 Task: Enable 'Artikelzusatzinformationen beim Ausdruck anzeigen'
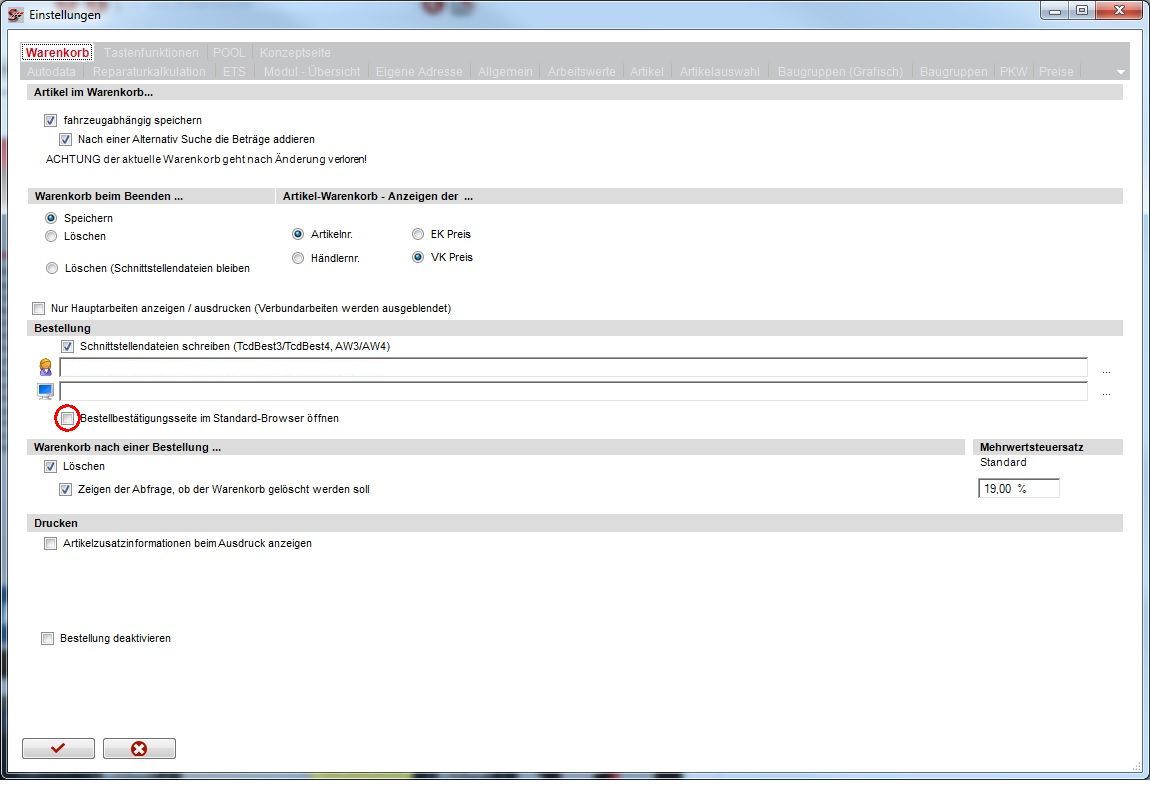tap(51, 543)
